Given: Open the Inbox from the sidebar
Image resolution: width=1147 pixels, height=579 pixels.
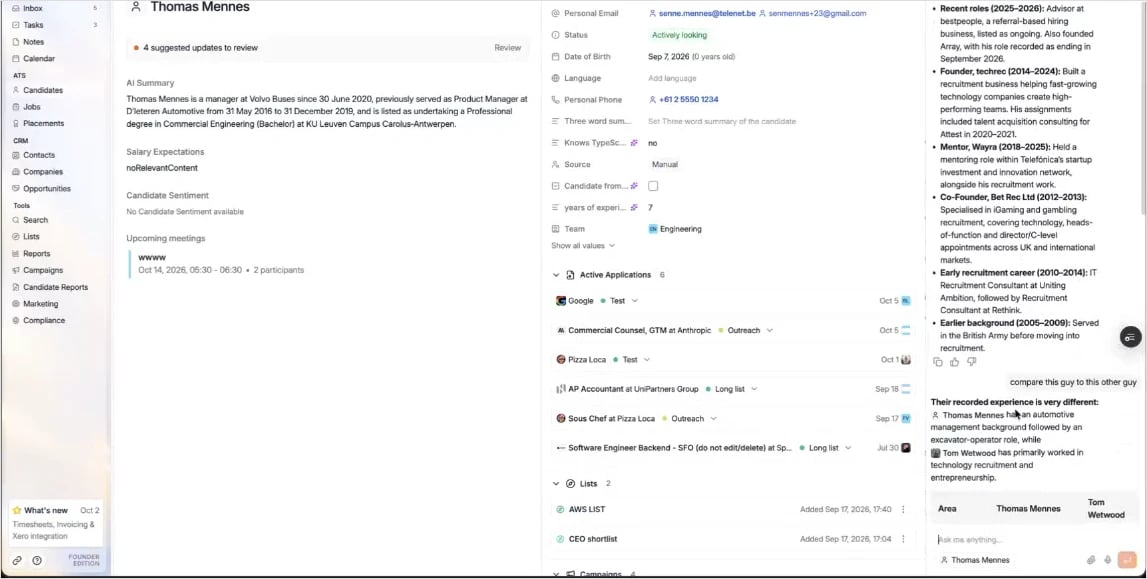Looking at the screenshot, I should click(x=33, y=8).
